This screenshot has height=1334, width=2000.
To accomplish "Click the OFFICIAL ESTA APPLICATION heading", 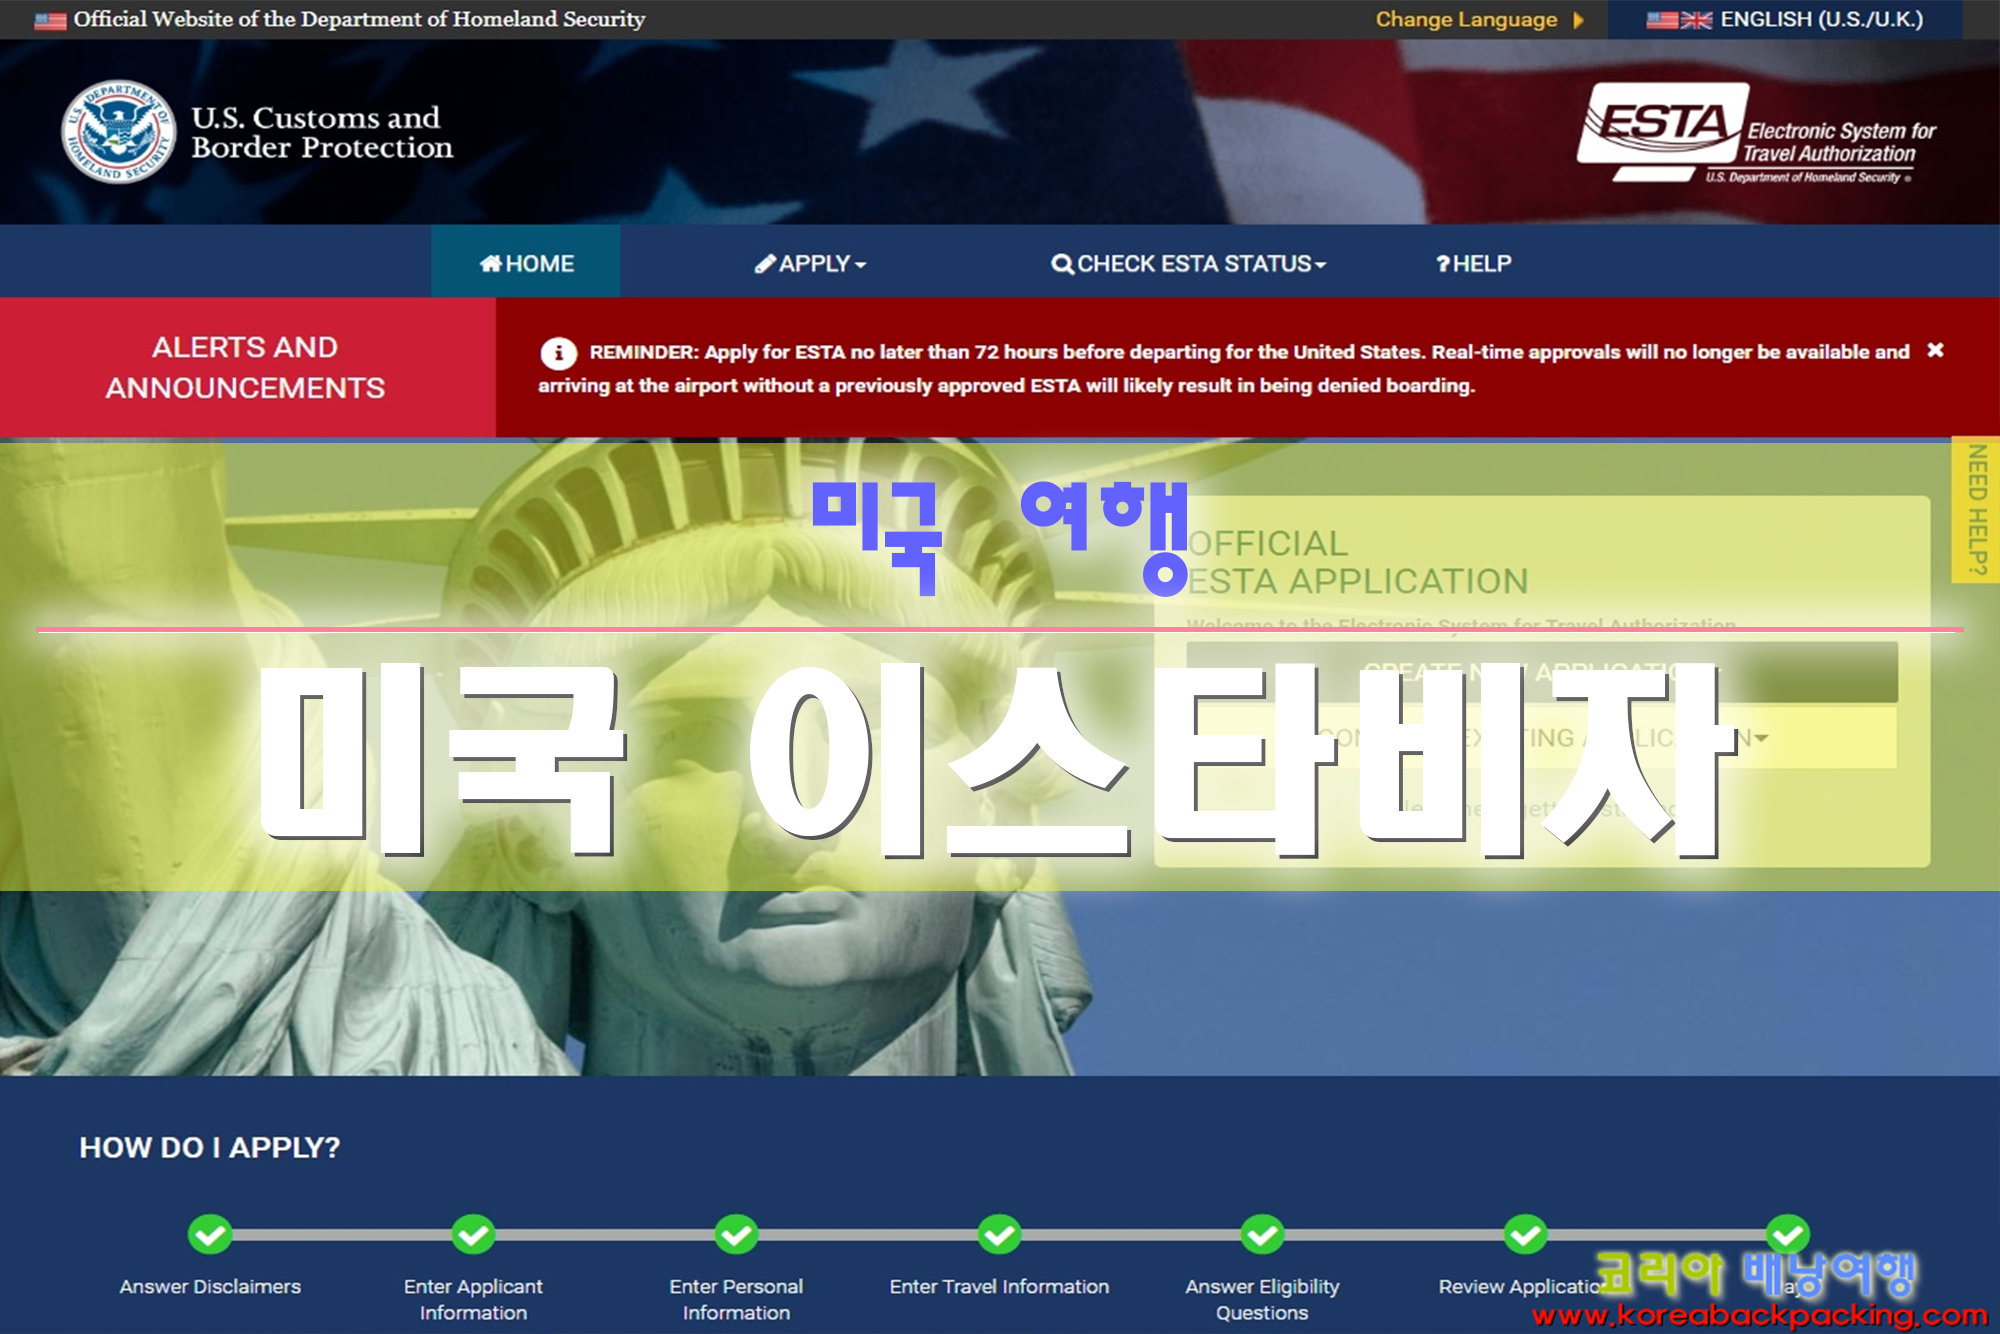I will (1358, 562).
